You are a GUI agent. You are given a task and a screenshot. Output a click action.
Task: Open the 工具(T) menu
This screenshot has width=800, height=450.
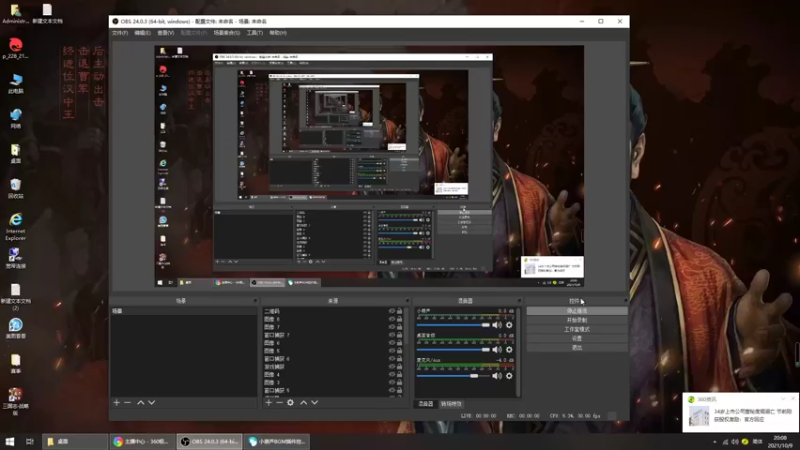coord(255,33)
